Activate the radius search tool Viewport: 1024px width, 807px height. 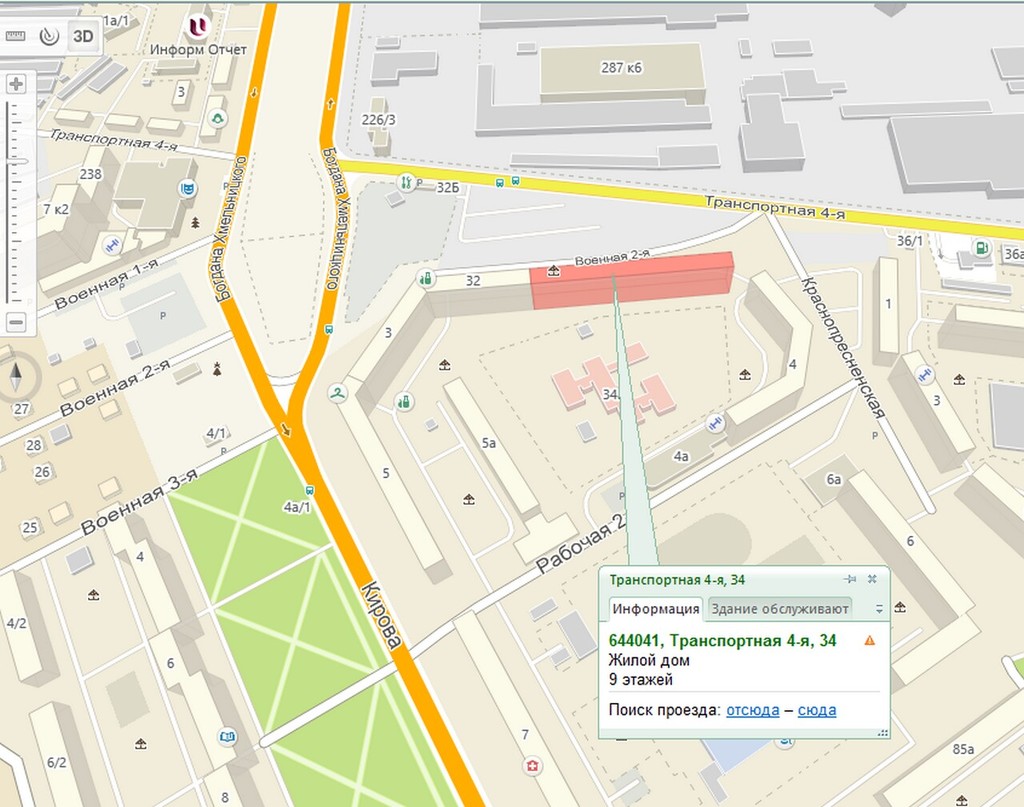pyautogui.click(x=48, y=37)
